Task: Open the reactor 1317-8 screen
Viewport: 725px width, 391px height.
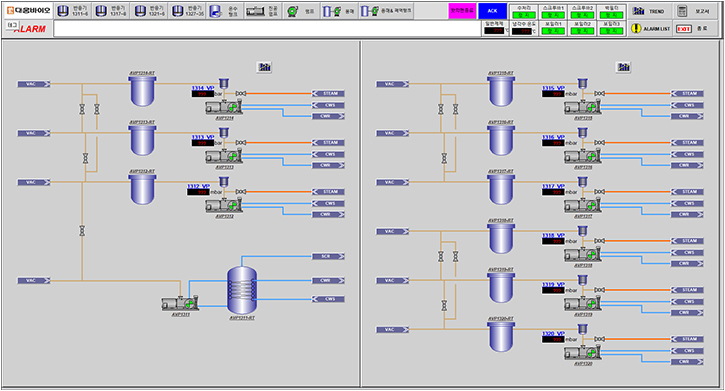Action: [111, 11]
